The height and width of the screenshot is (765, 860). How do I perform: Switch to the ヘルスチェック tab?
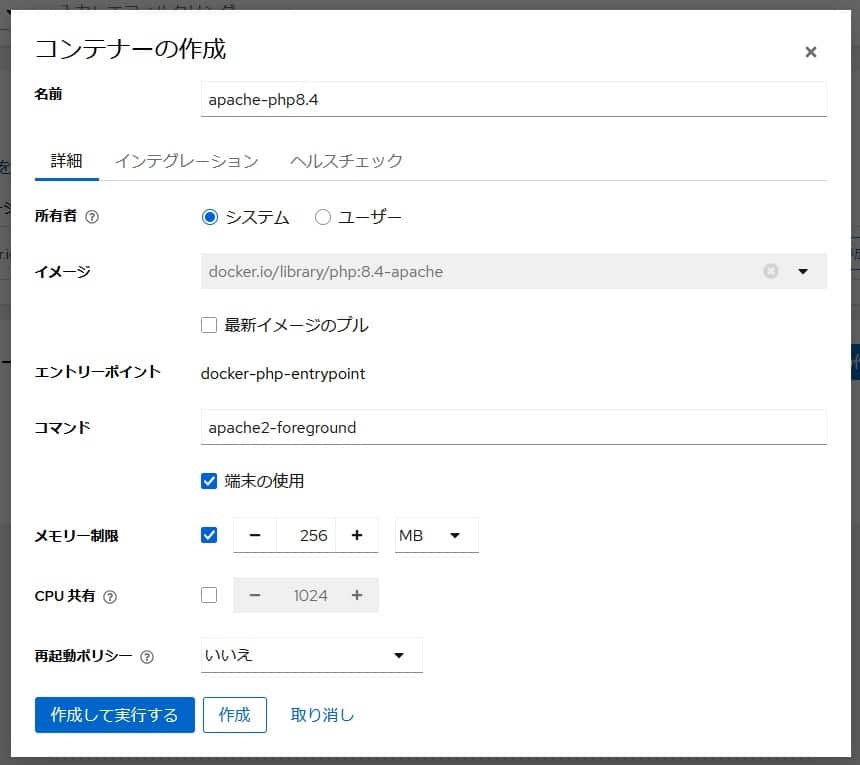point(346,161)
